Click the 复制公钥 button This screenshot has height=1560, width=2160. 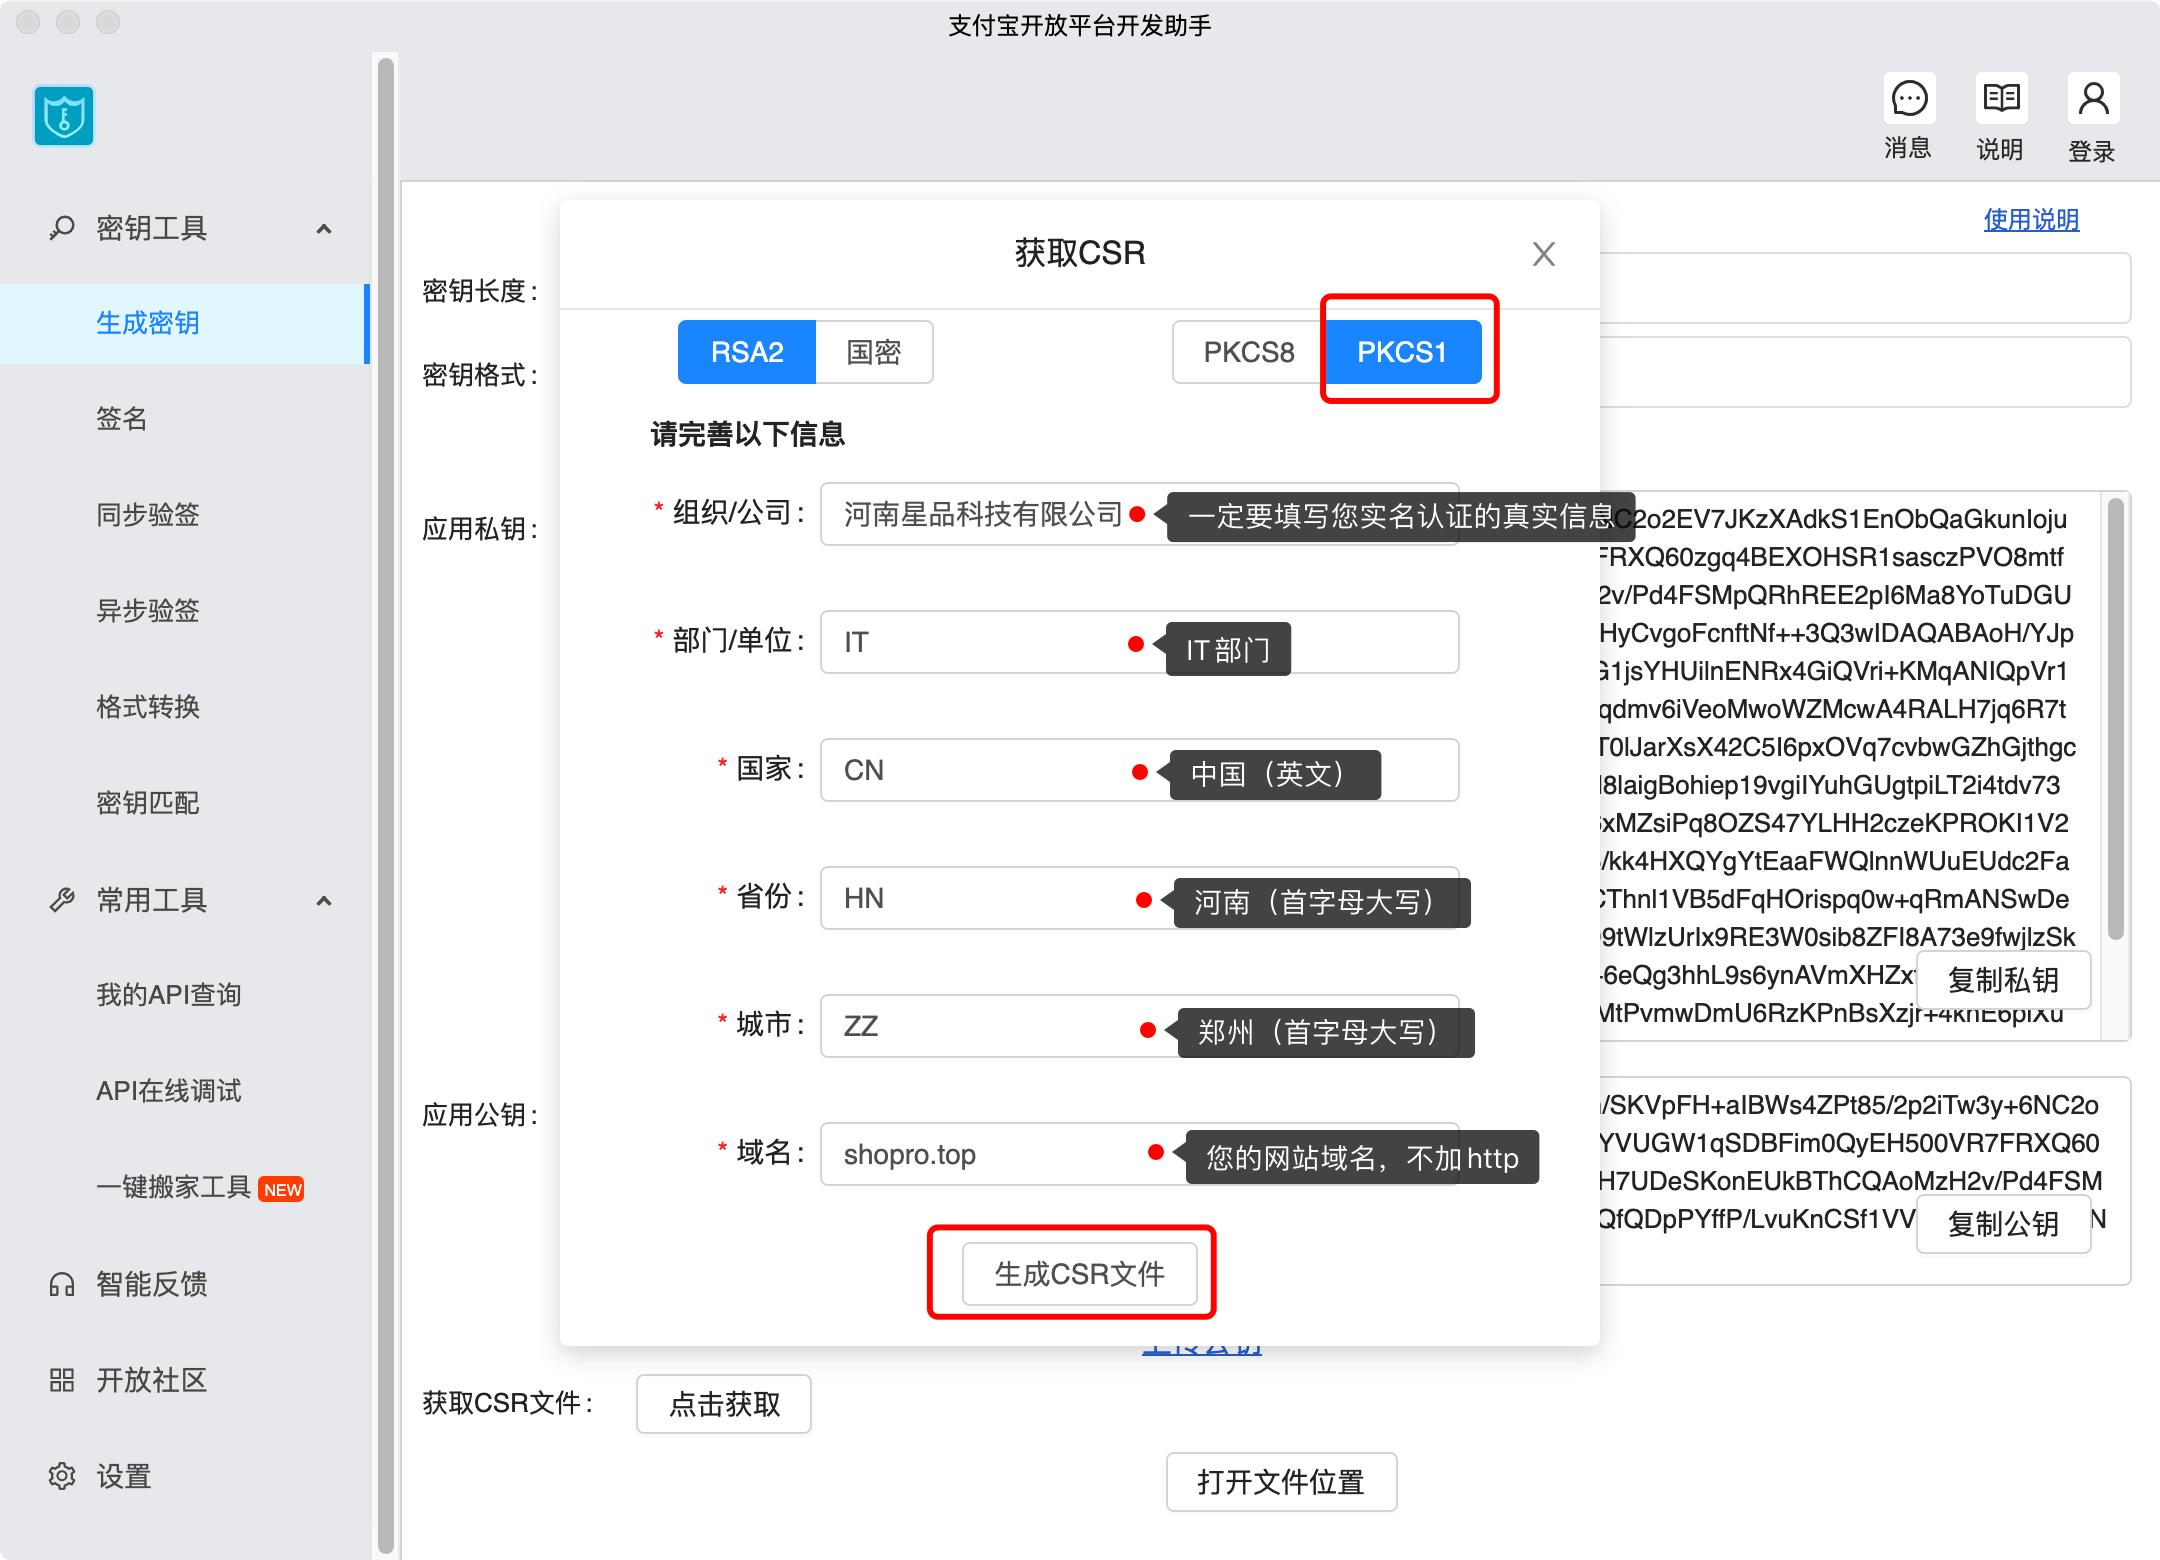[2003, 1223]
